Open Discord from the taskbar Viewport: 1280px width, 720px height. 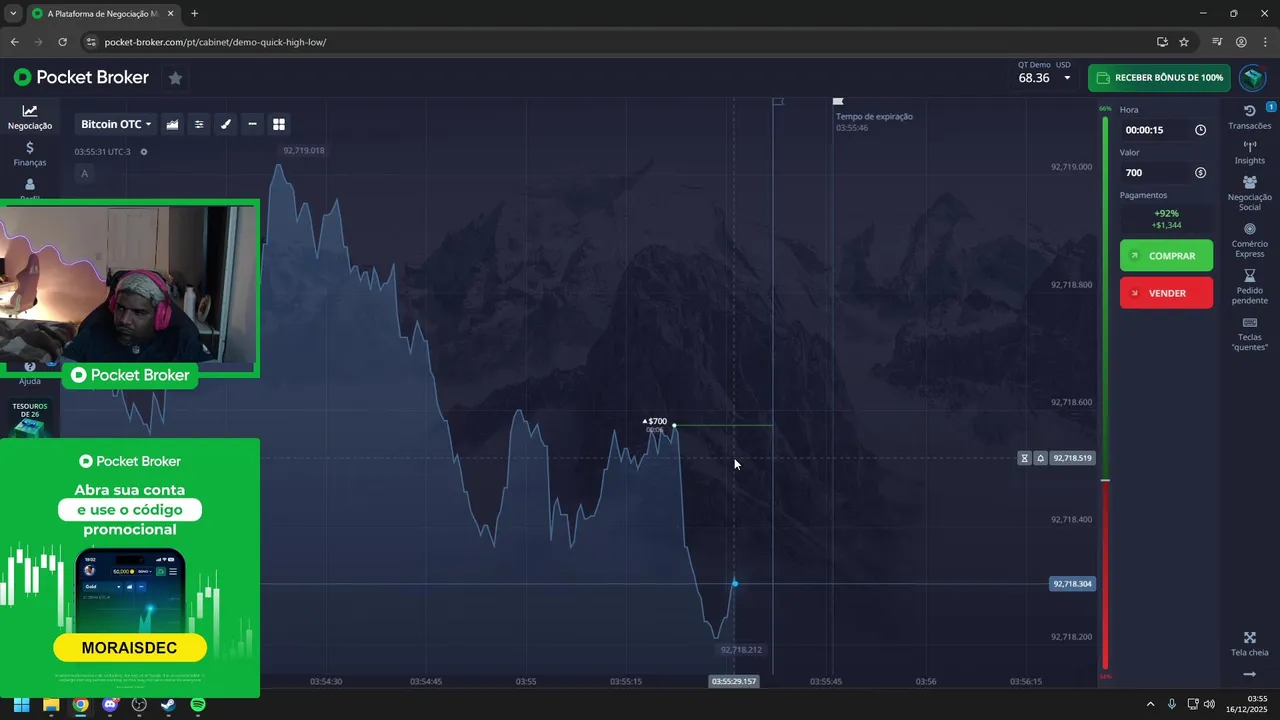pos(110,704)
